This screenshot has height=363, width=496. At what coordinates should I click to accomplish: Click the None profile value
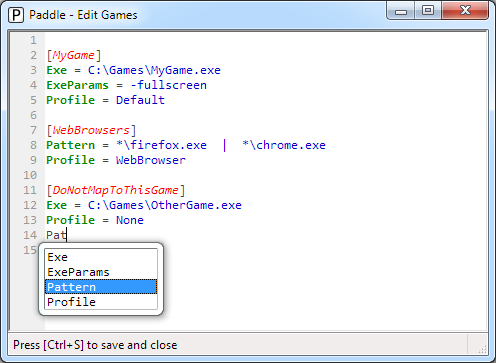tap(130, 220)
